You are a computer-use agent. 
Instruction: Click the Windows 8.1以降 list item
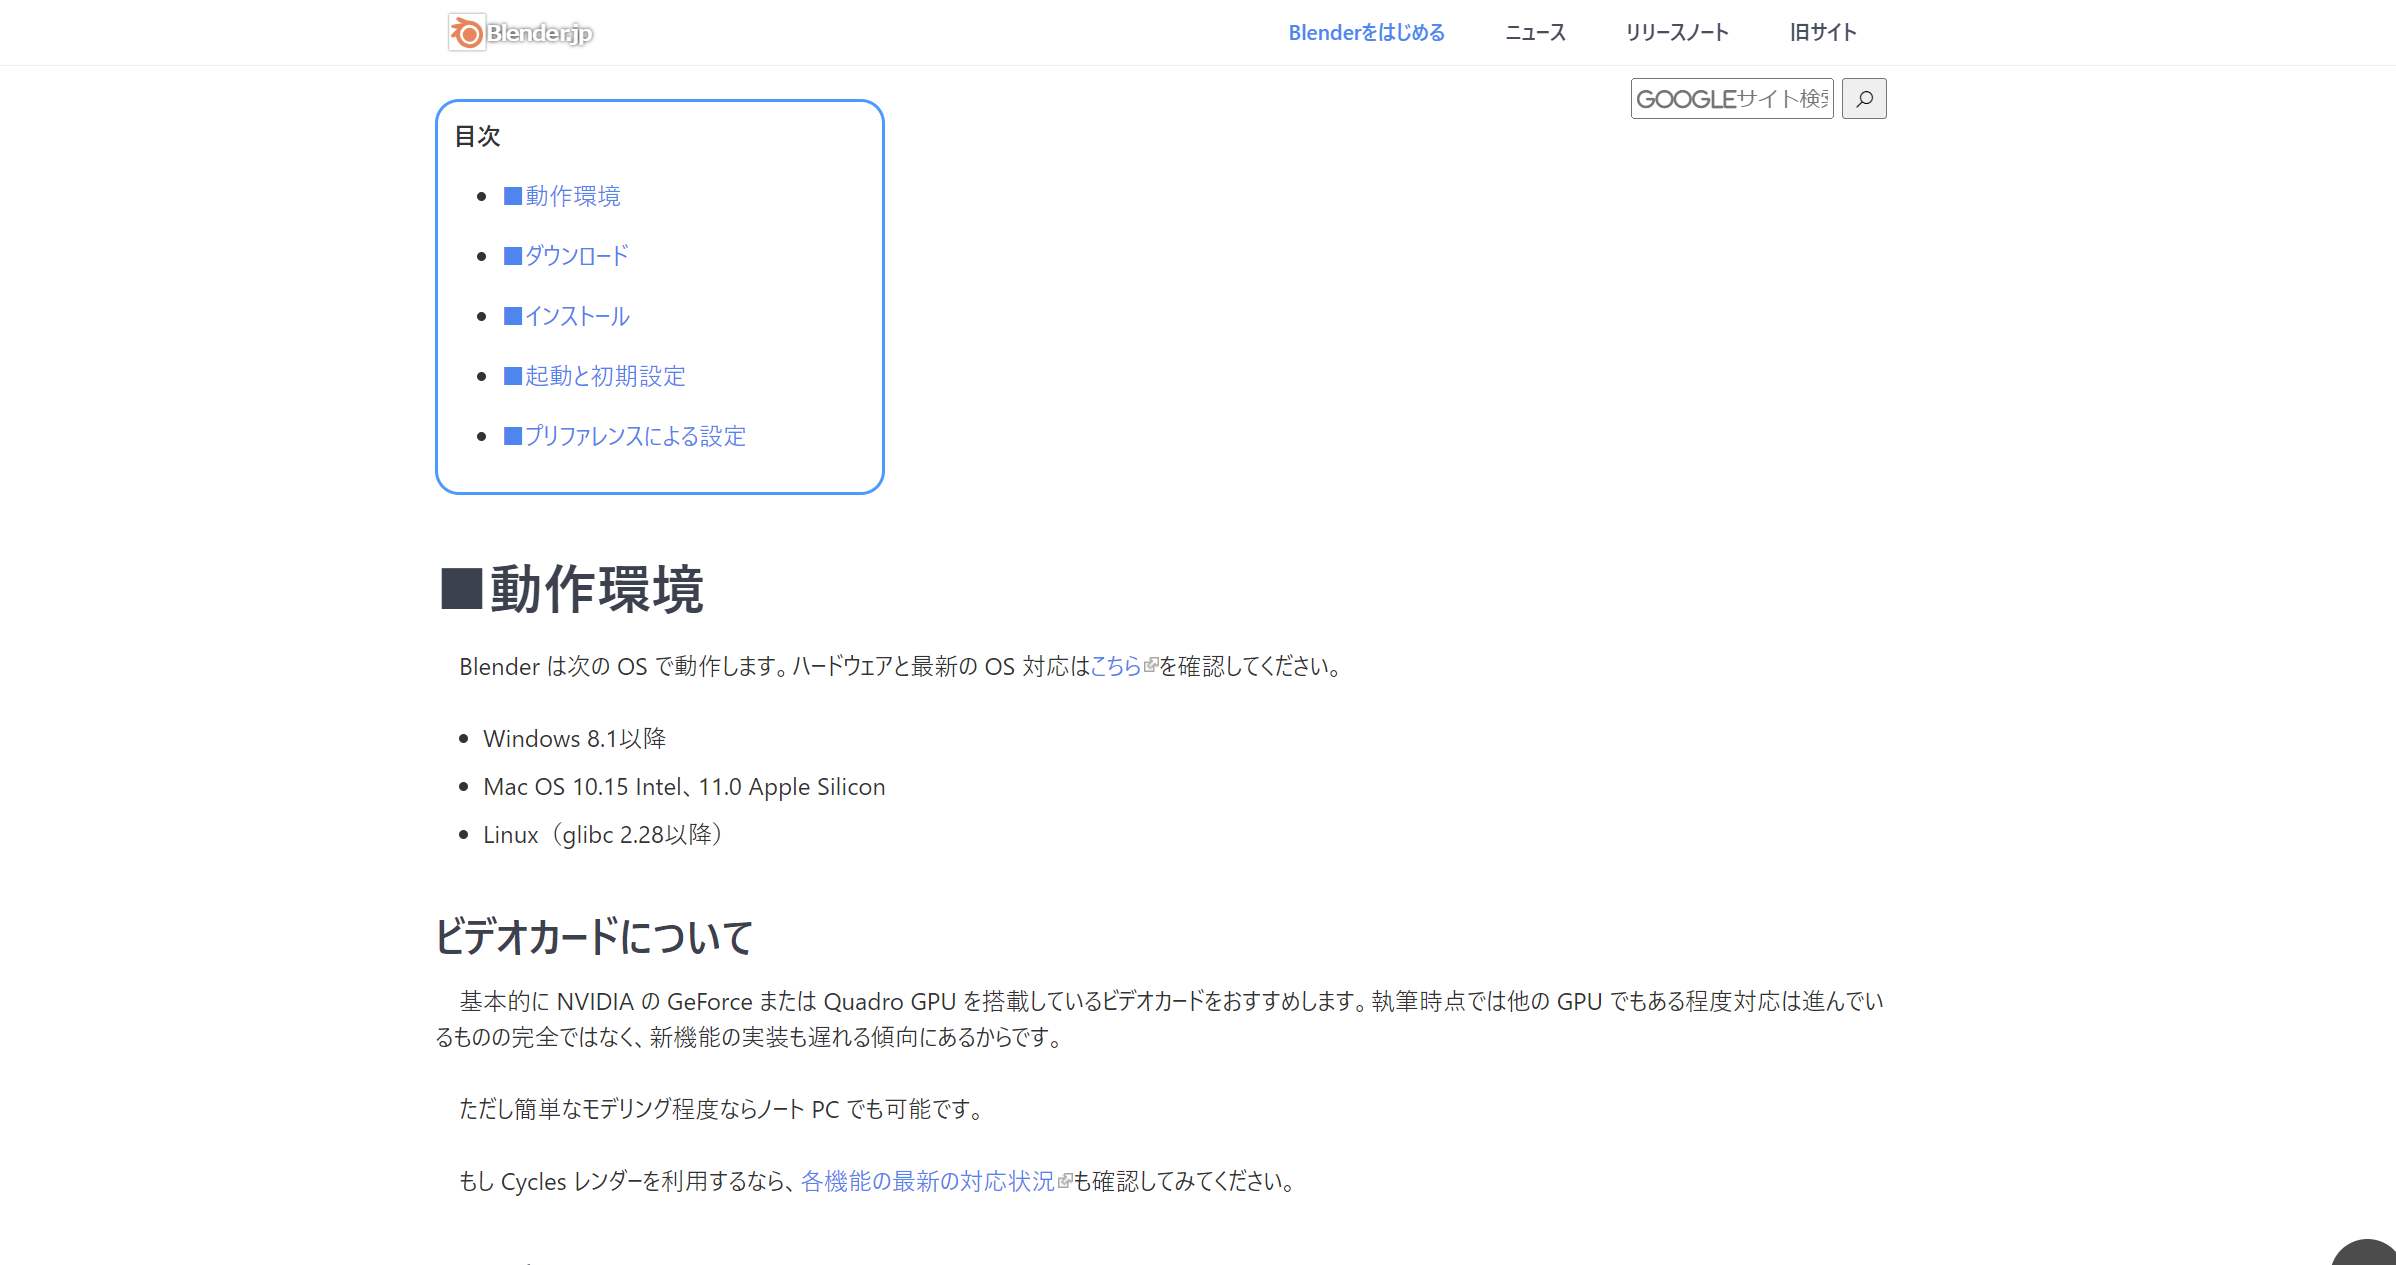575,739
